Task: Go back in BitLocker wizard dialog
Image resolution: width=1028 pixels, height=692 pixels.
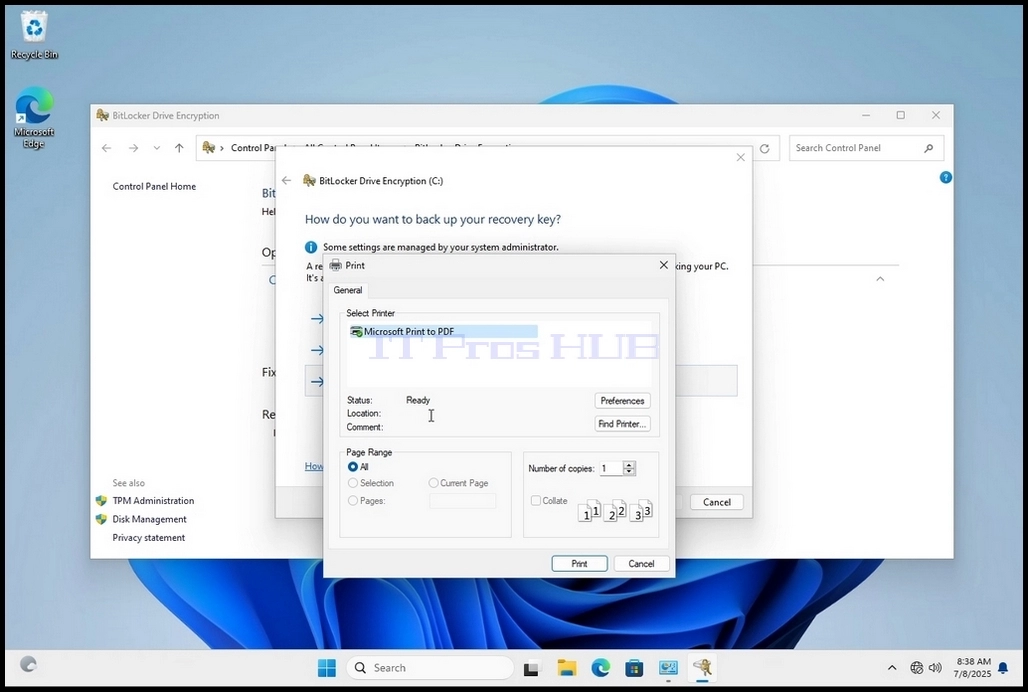Action: tap(287, 180)
